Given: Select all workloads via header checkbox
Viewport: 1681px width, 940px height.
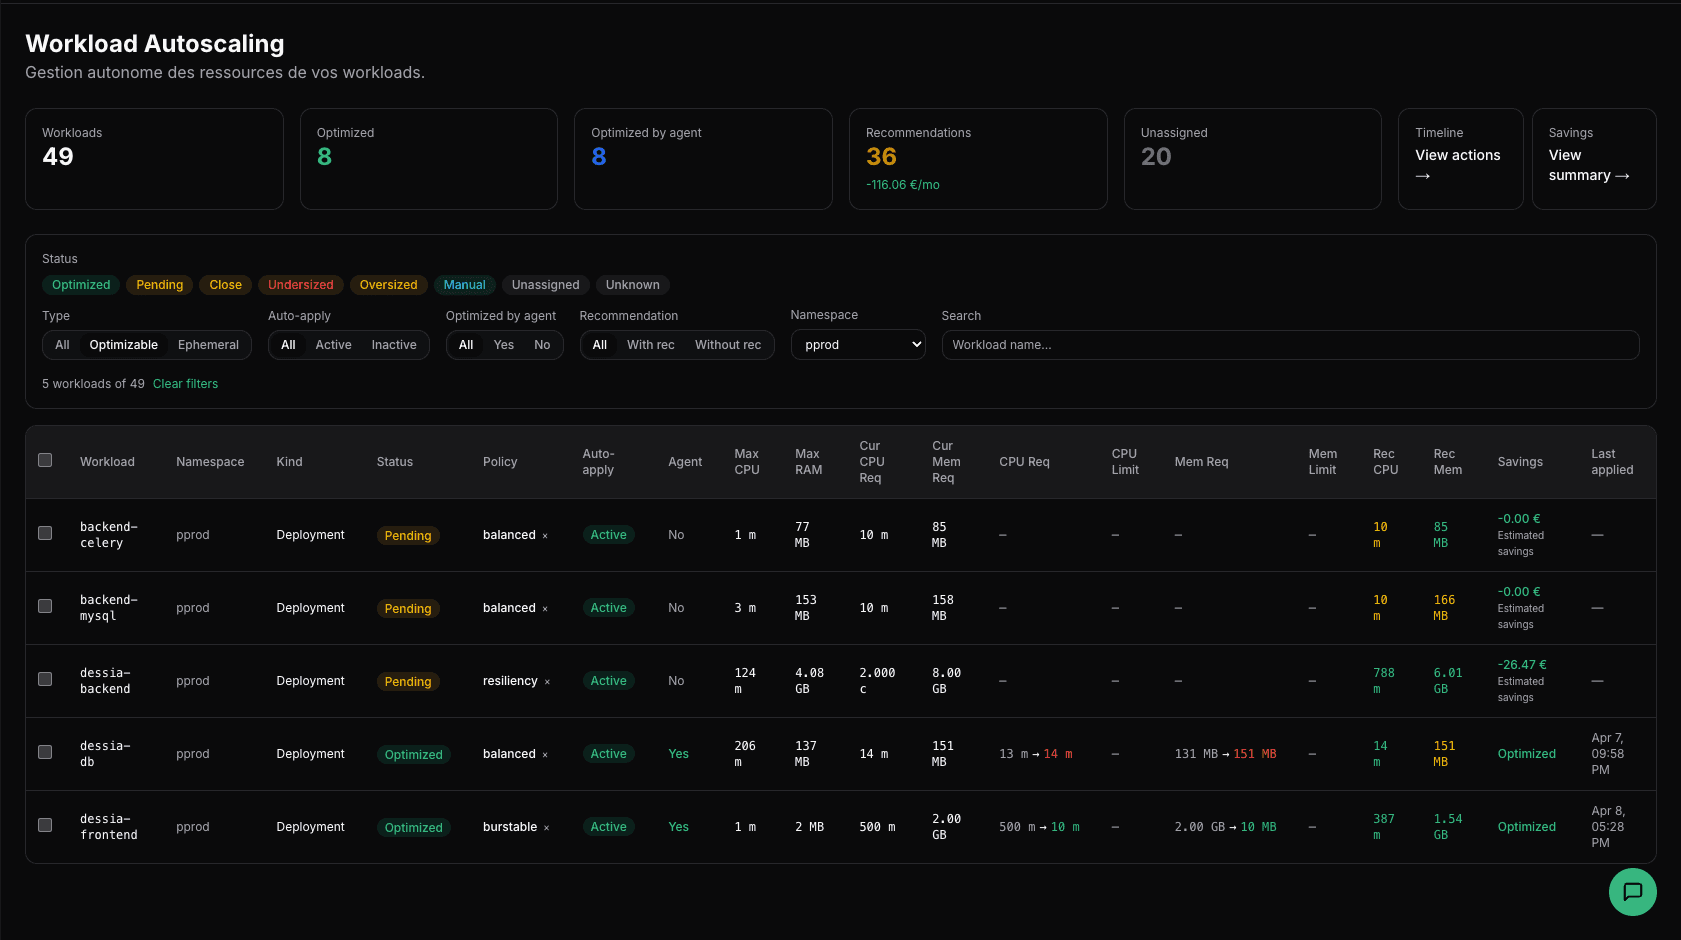Looking at the screenshot, I should [45, 459].
